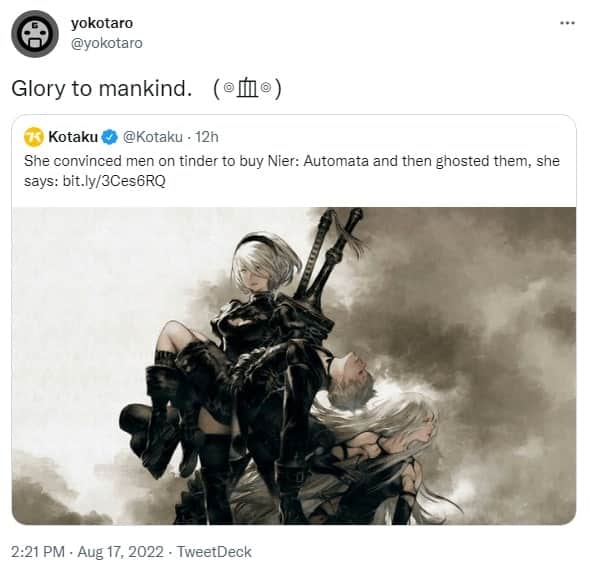The width and height of the screenshot is (590, 567).
Task: Open yokotaro's profile avatar
Action: pos(35,34)
